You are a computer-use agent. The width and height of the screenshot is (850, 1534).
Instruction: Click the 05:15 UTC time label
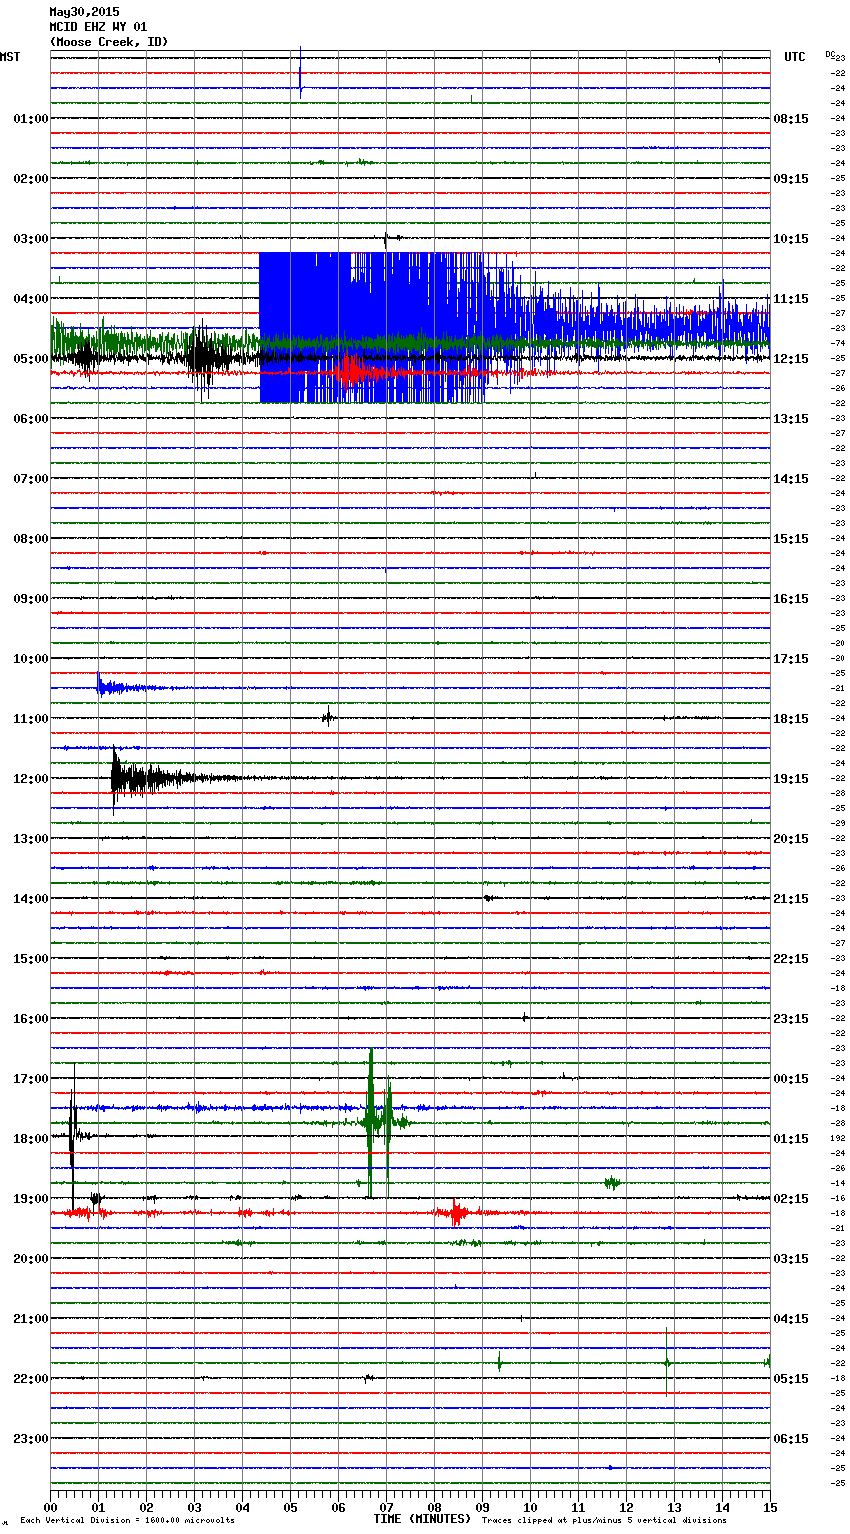791,1379
